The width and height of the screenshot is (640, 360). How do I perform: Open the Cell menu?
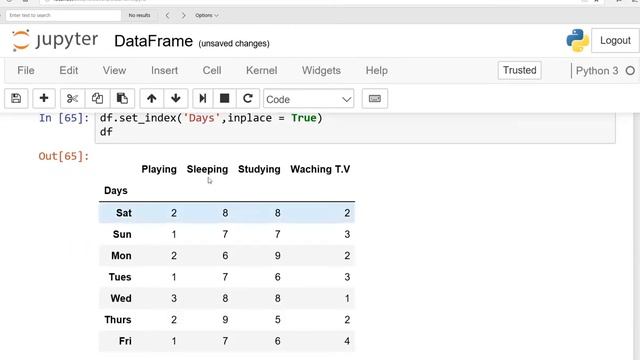(x=212, y=70)
